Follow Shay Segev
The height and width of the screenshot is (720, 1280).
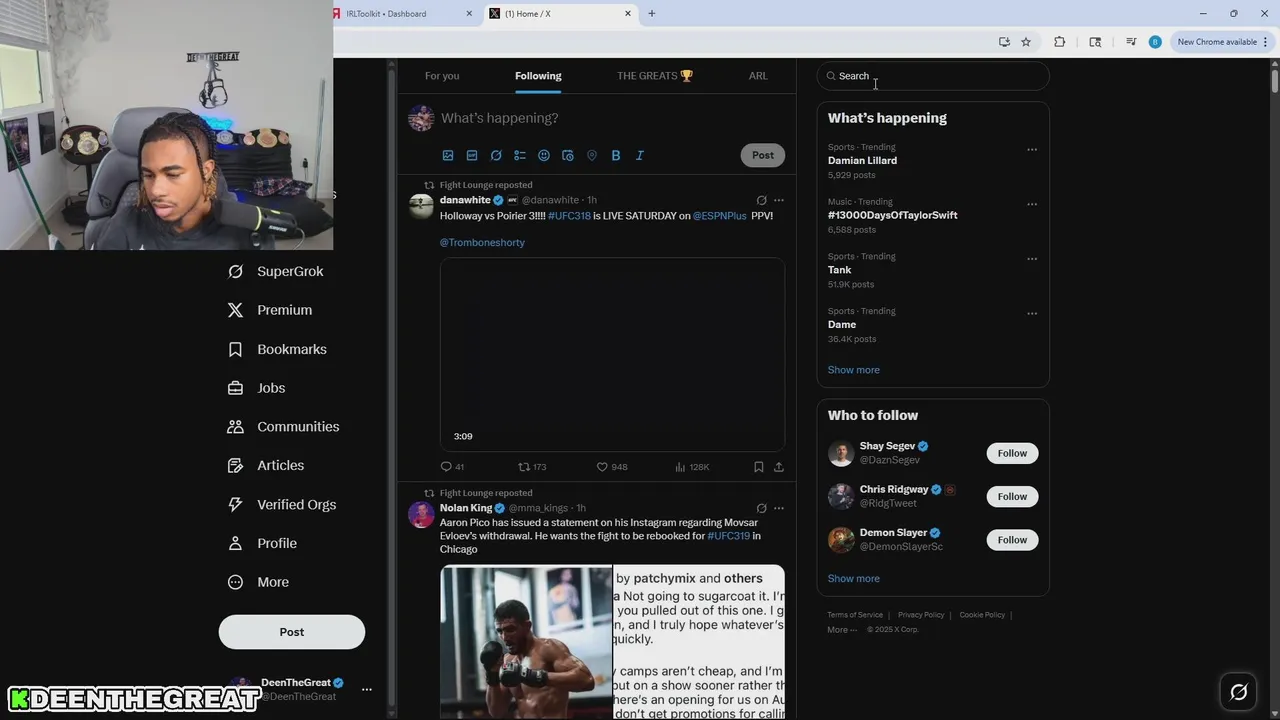[1012, 453]
